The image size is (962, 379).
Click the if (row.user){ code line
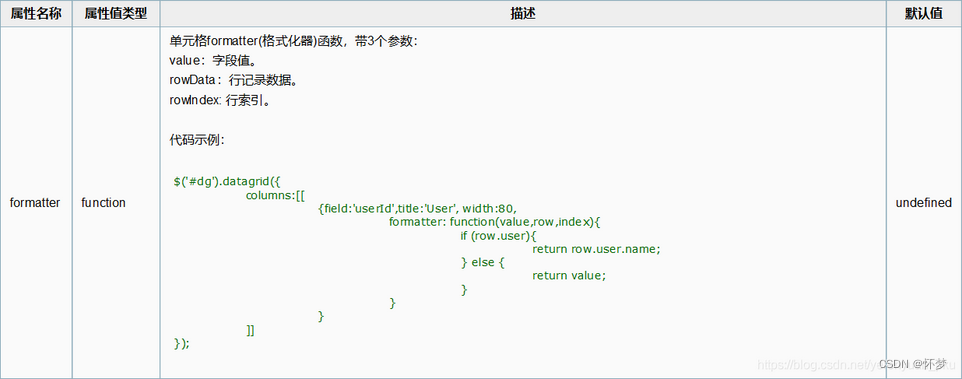[x=499, y=235]
